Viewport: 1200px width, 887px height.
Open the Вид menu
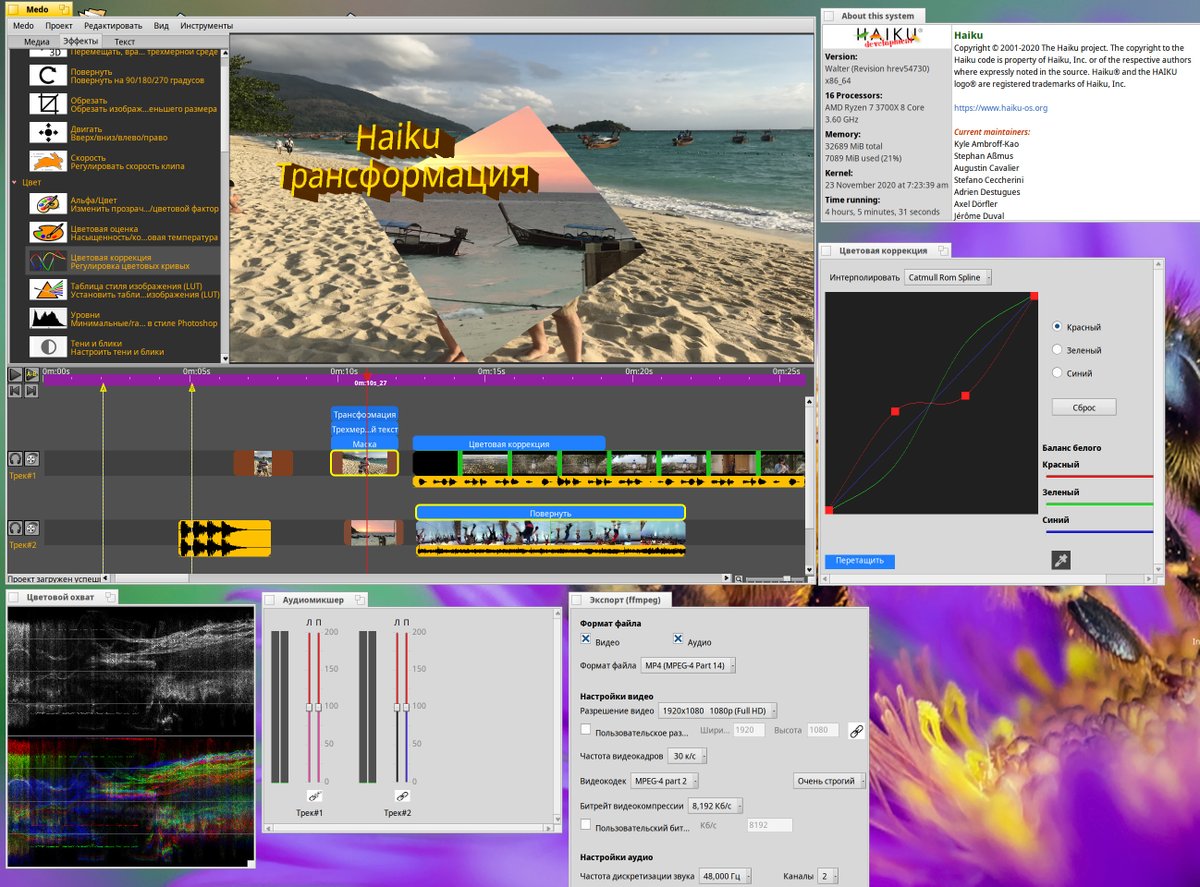pyautogui.click(x=161, y=25)
